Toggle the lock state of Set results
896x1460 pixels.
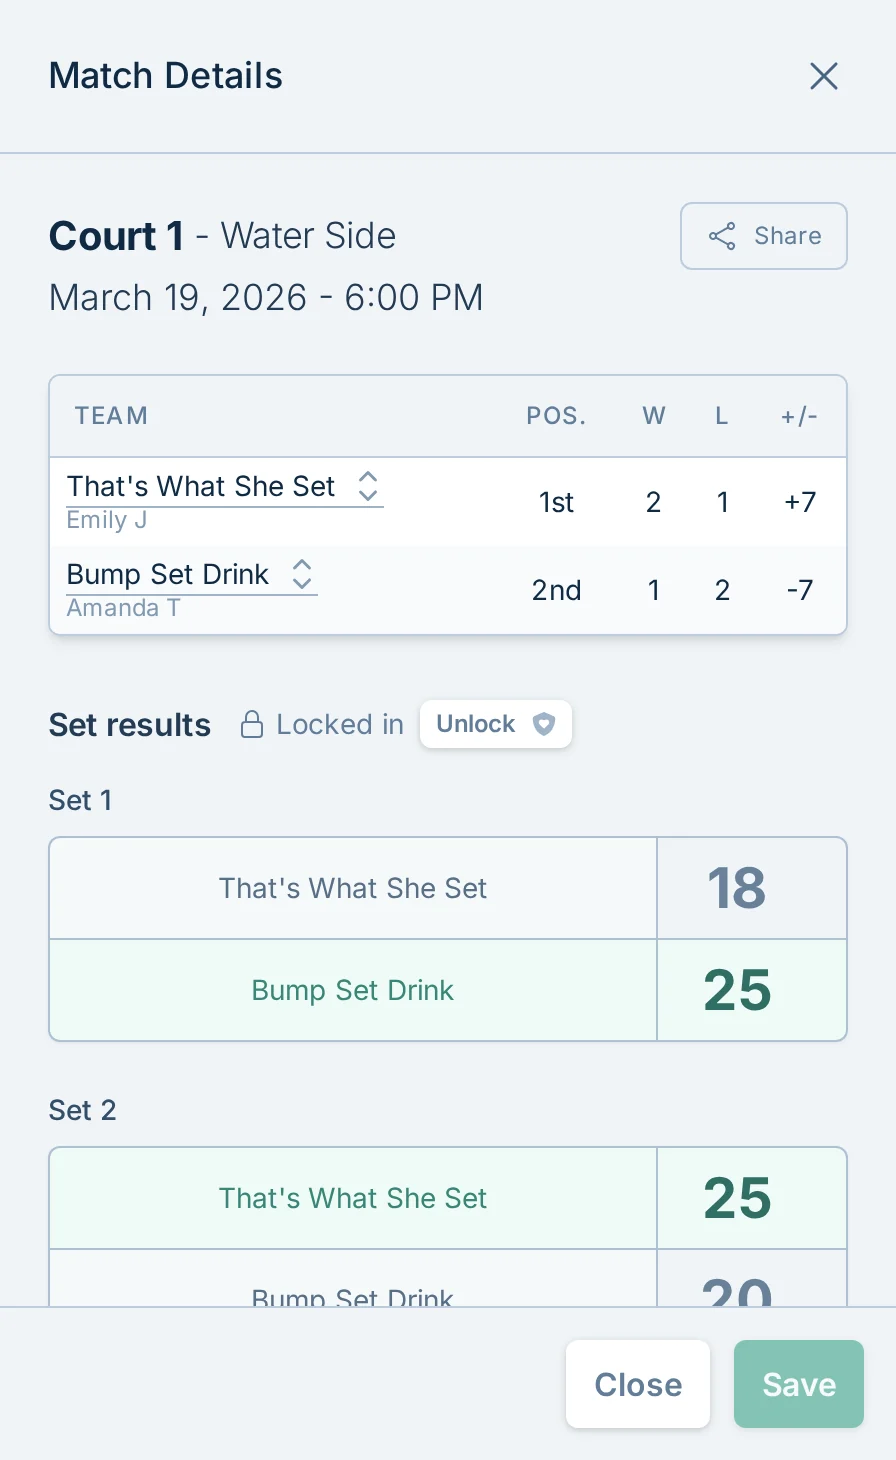pyautogui.click(x=496, y=724)
